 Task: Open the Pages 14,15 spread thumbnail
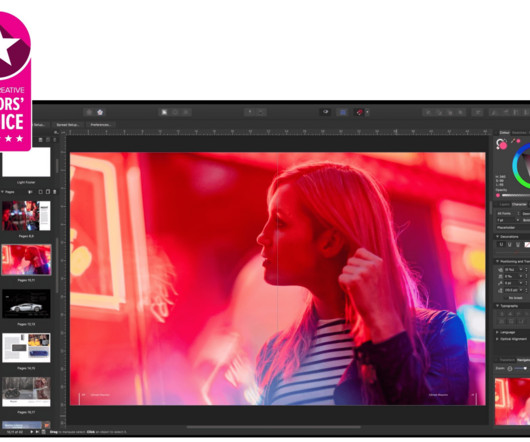pyautogui.click(x=26, y=348)
